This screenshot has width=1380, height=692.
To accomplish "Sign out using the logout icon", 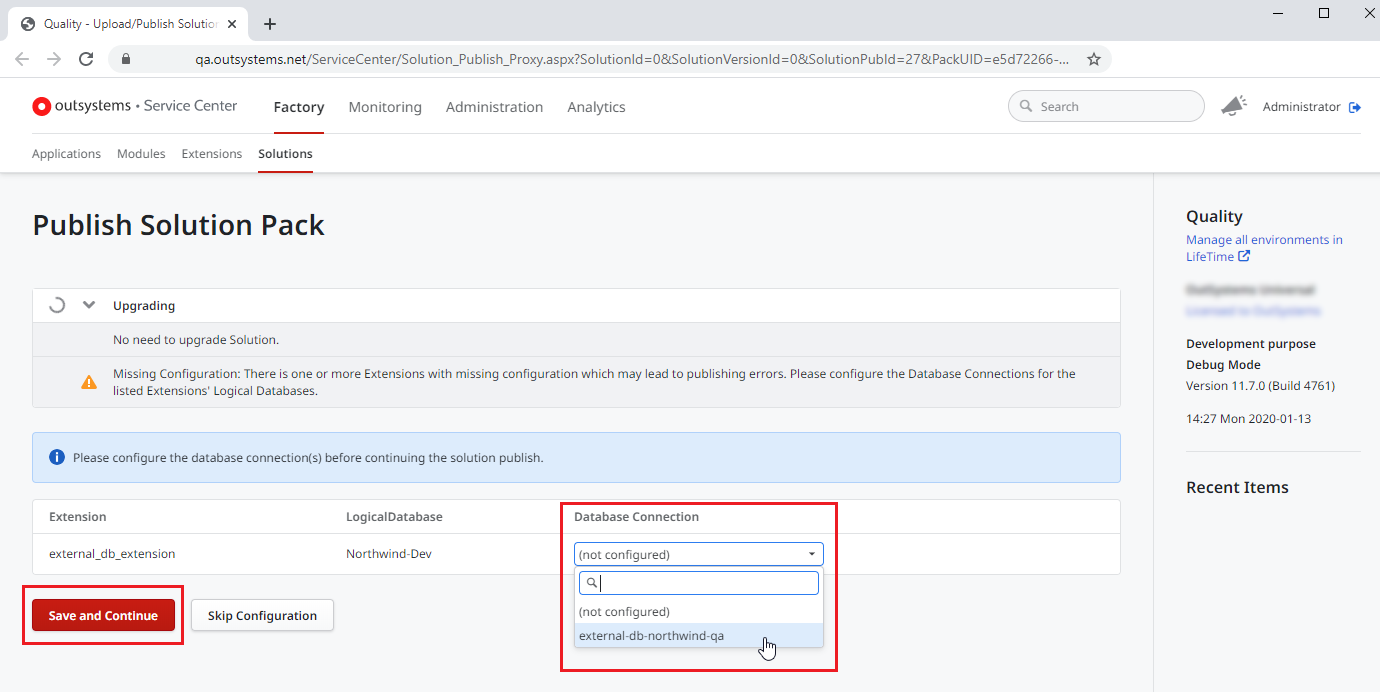I will pyautogui.click(x=1357, y=106).
